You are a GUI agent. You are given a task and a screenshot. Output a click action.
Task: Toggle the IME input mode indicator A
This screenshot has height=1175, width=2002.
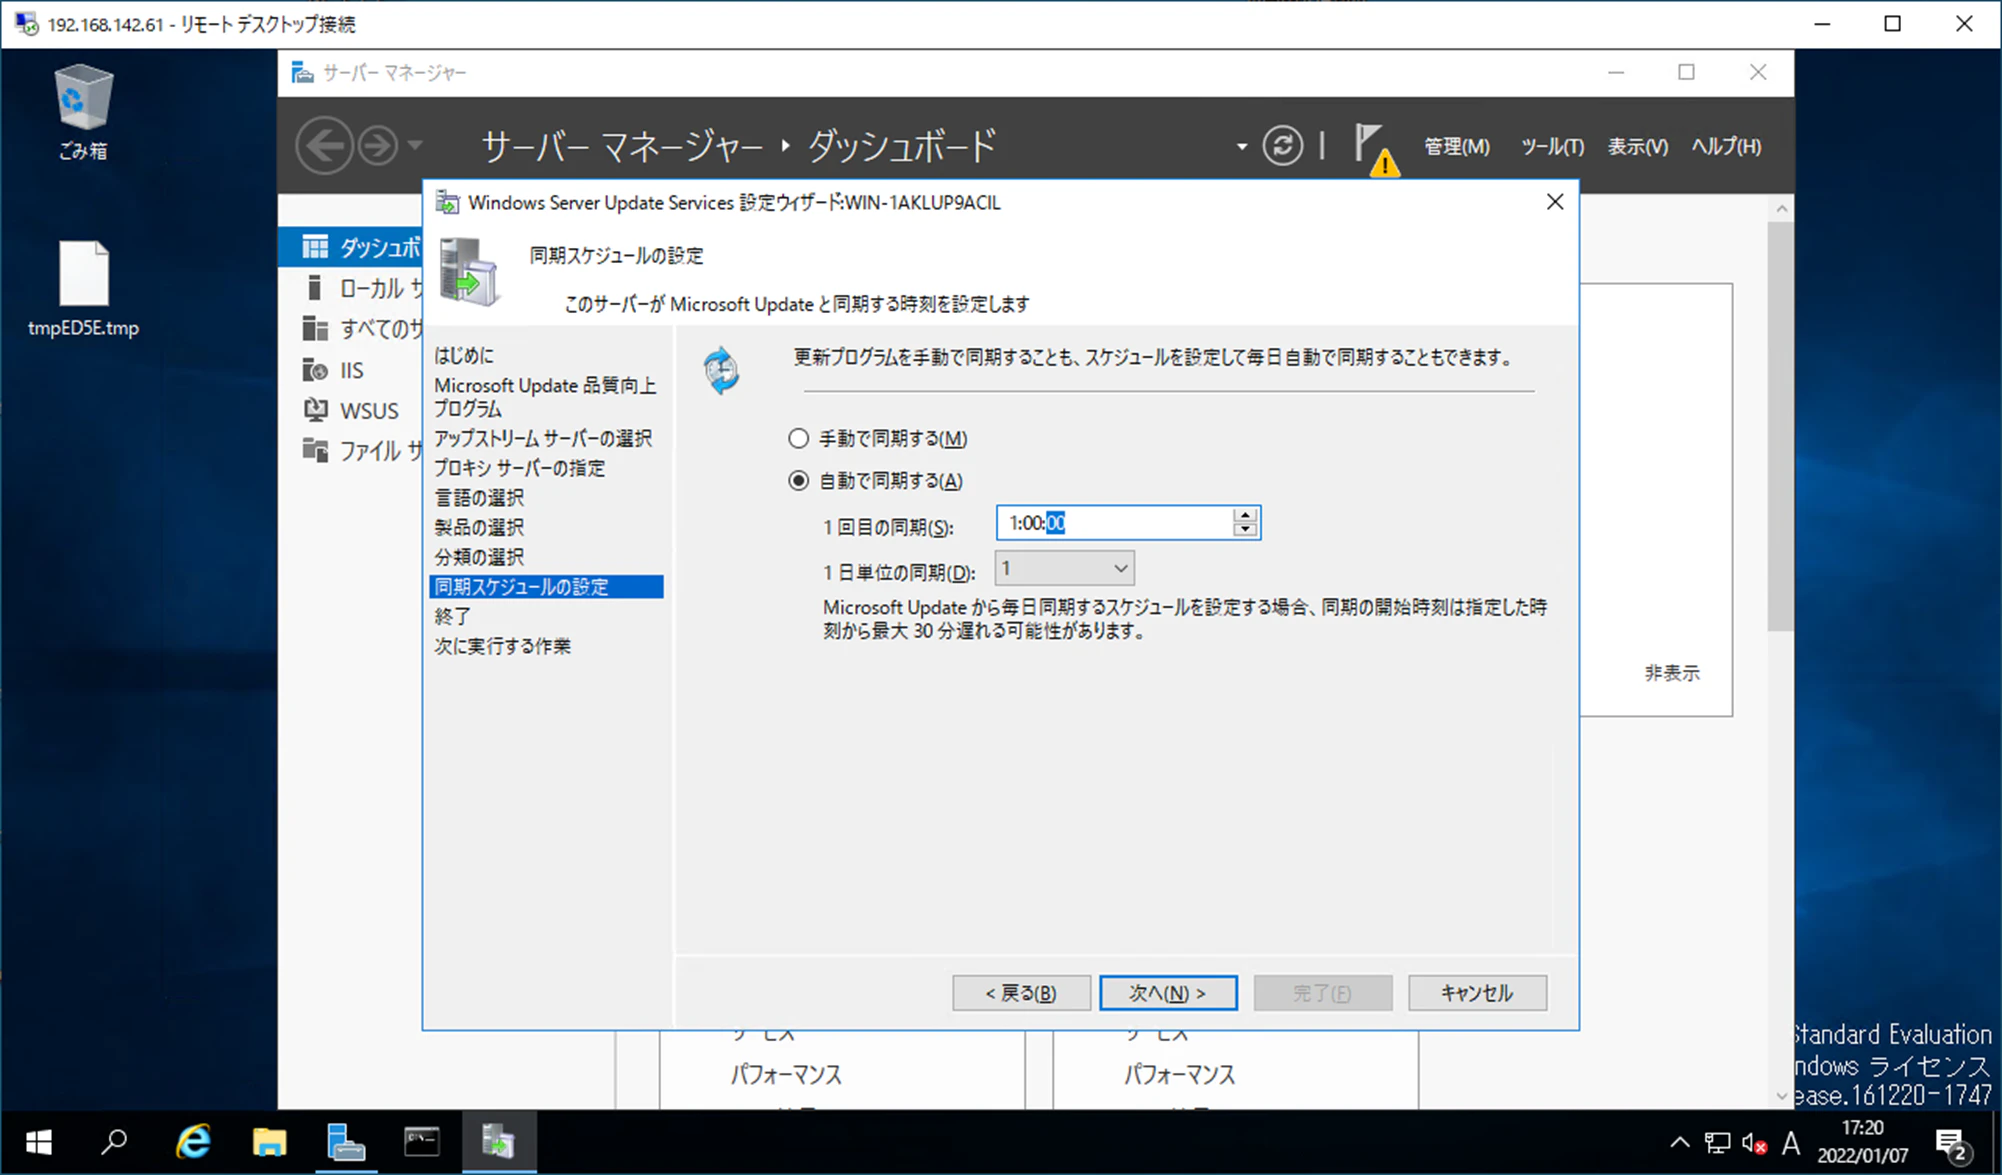coord(1791,1143)
